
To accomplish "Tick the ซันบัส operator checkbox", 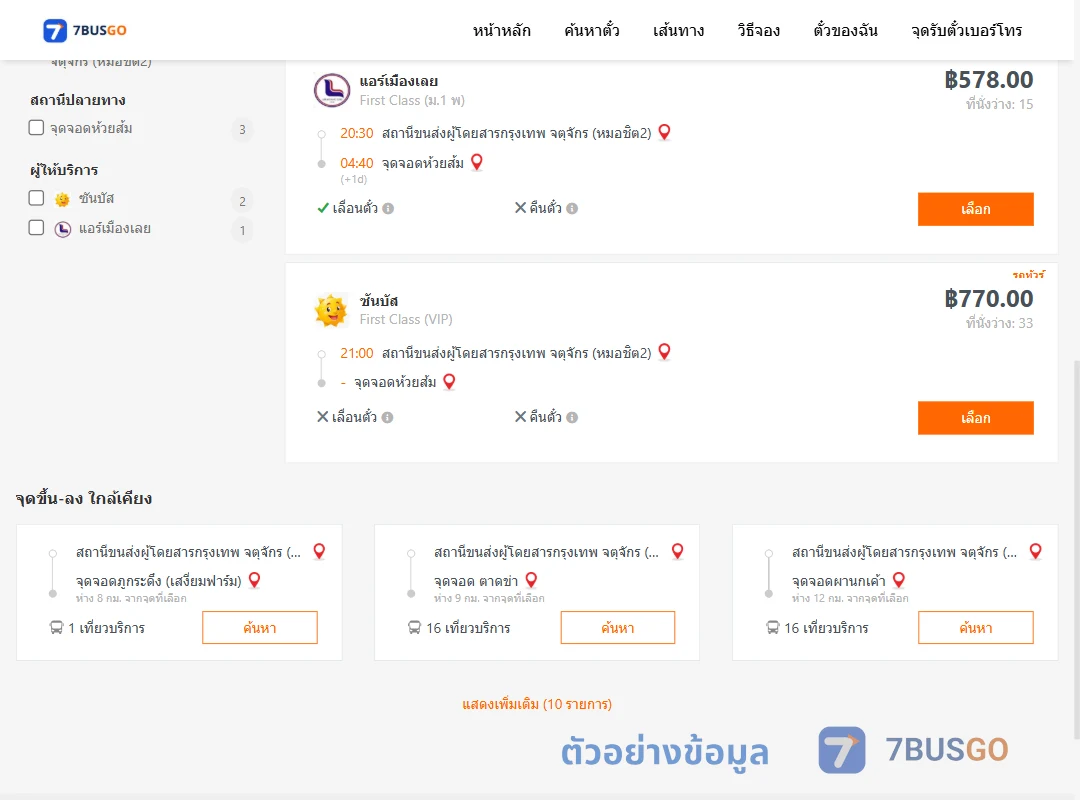I will click(x=37, y=198).
